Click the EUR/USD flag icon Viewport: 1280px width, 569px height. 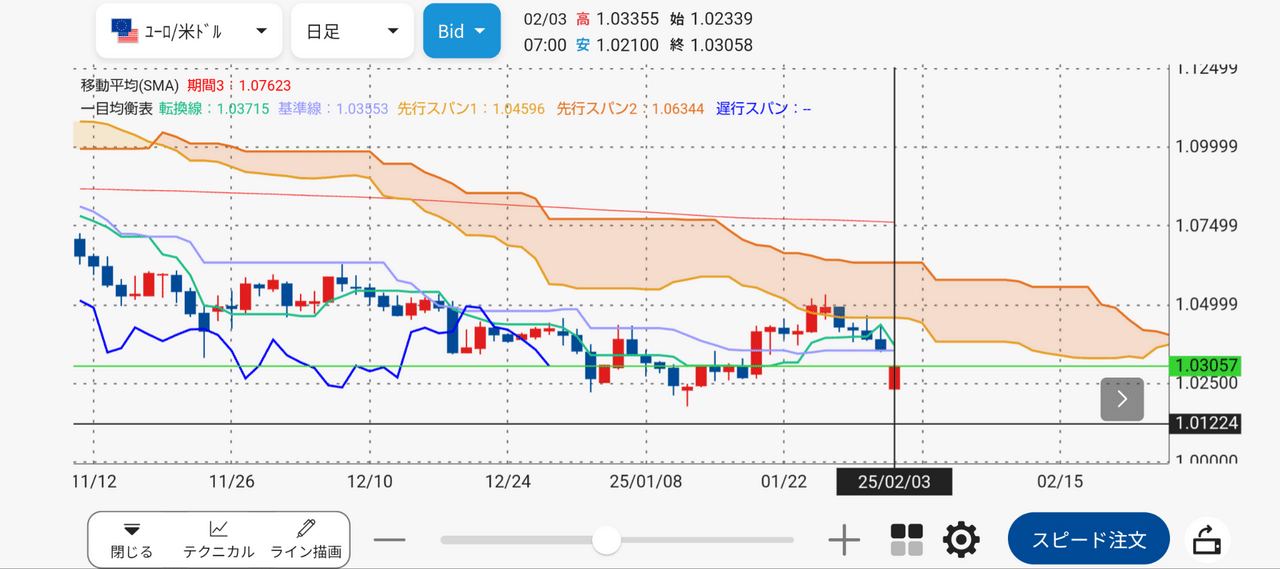coord(125,31)
